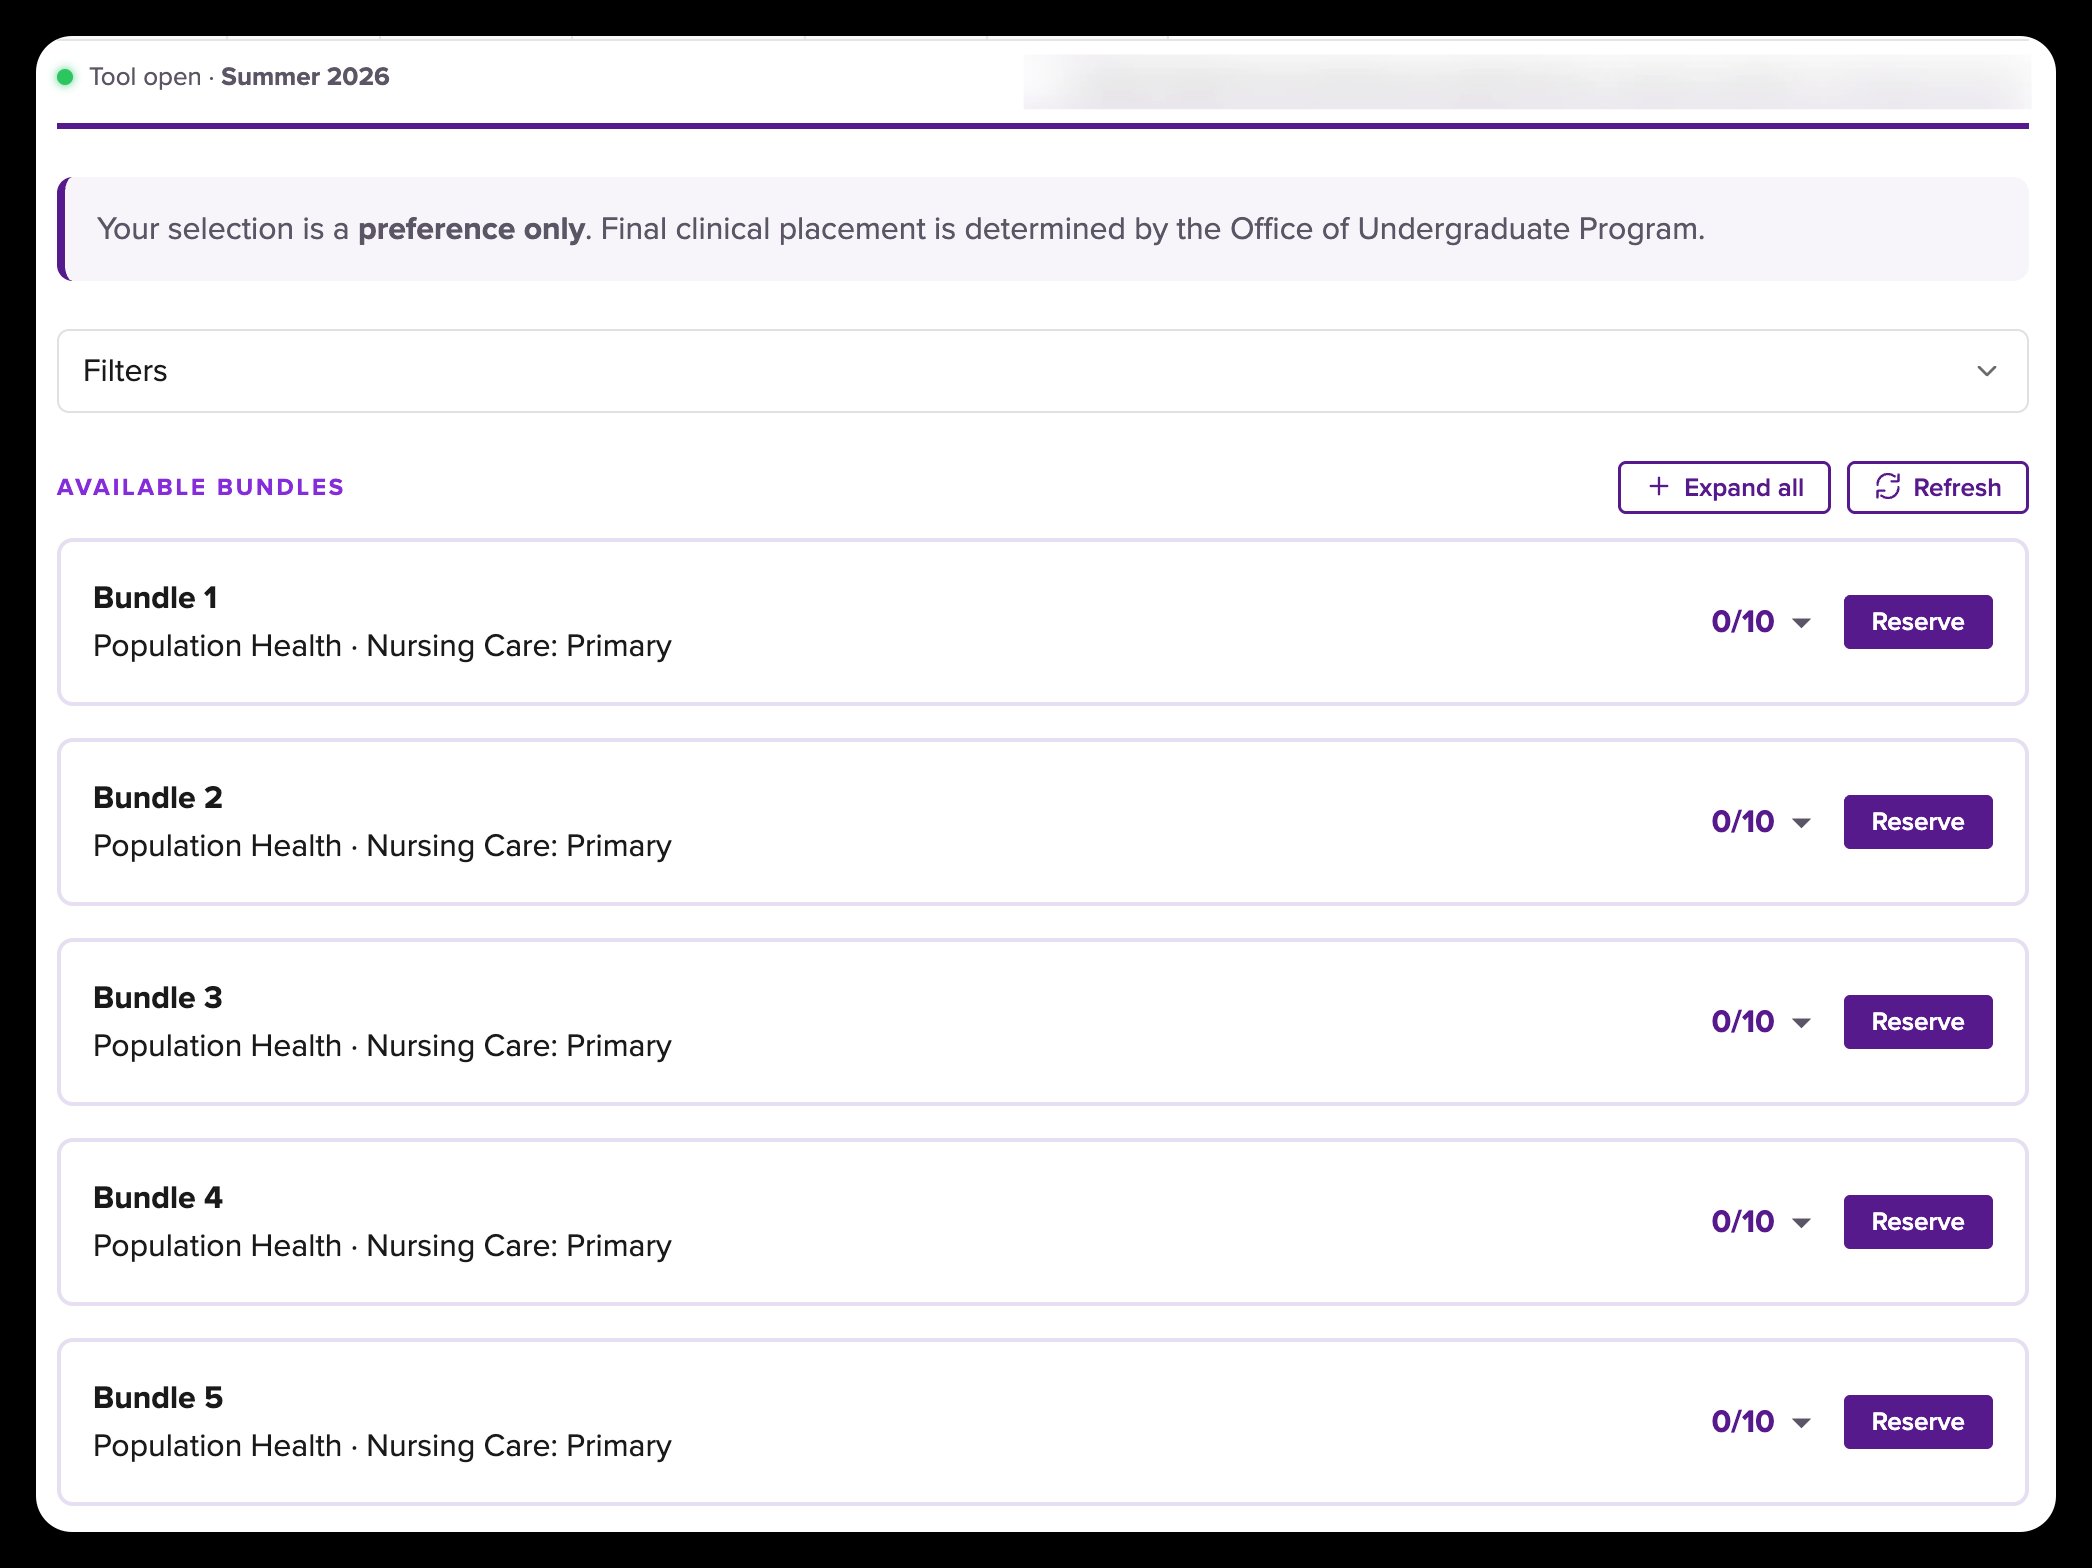Open Bundle 5 seat count dropdown arrow
2092x1568 pixels.
click(x=1801, y=1423)
